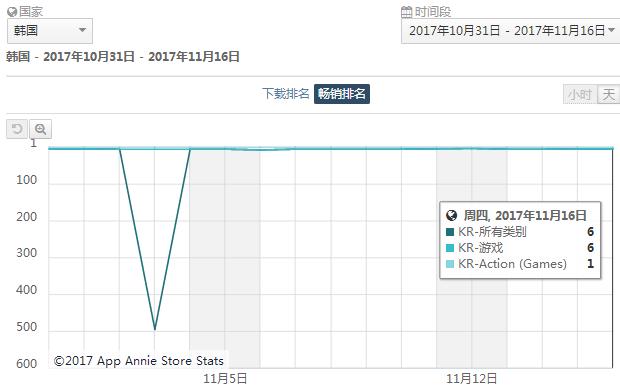Click the calendar icon beside 时间段
Image resolution: width=620 pixels, height=388 pixels.
406,12
